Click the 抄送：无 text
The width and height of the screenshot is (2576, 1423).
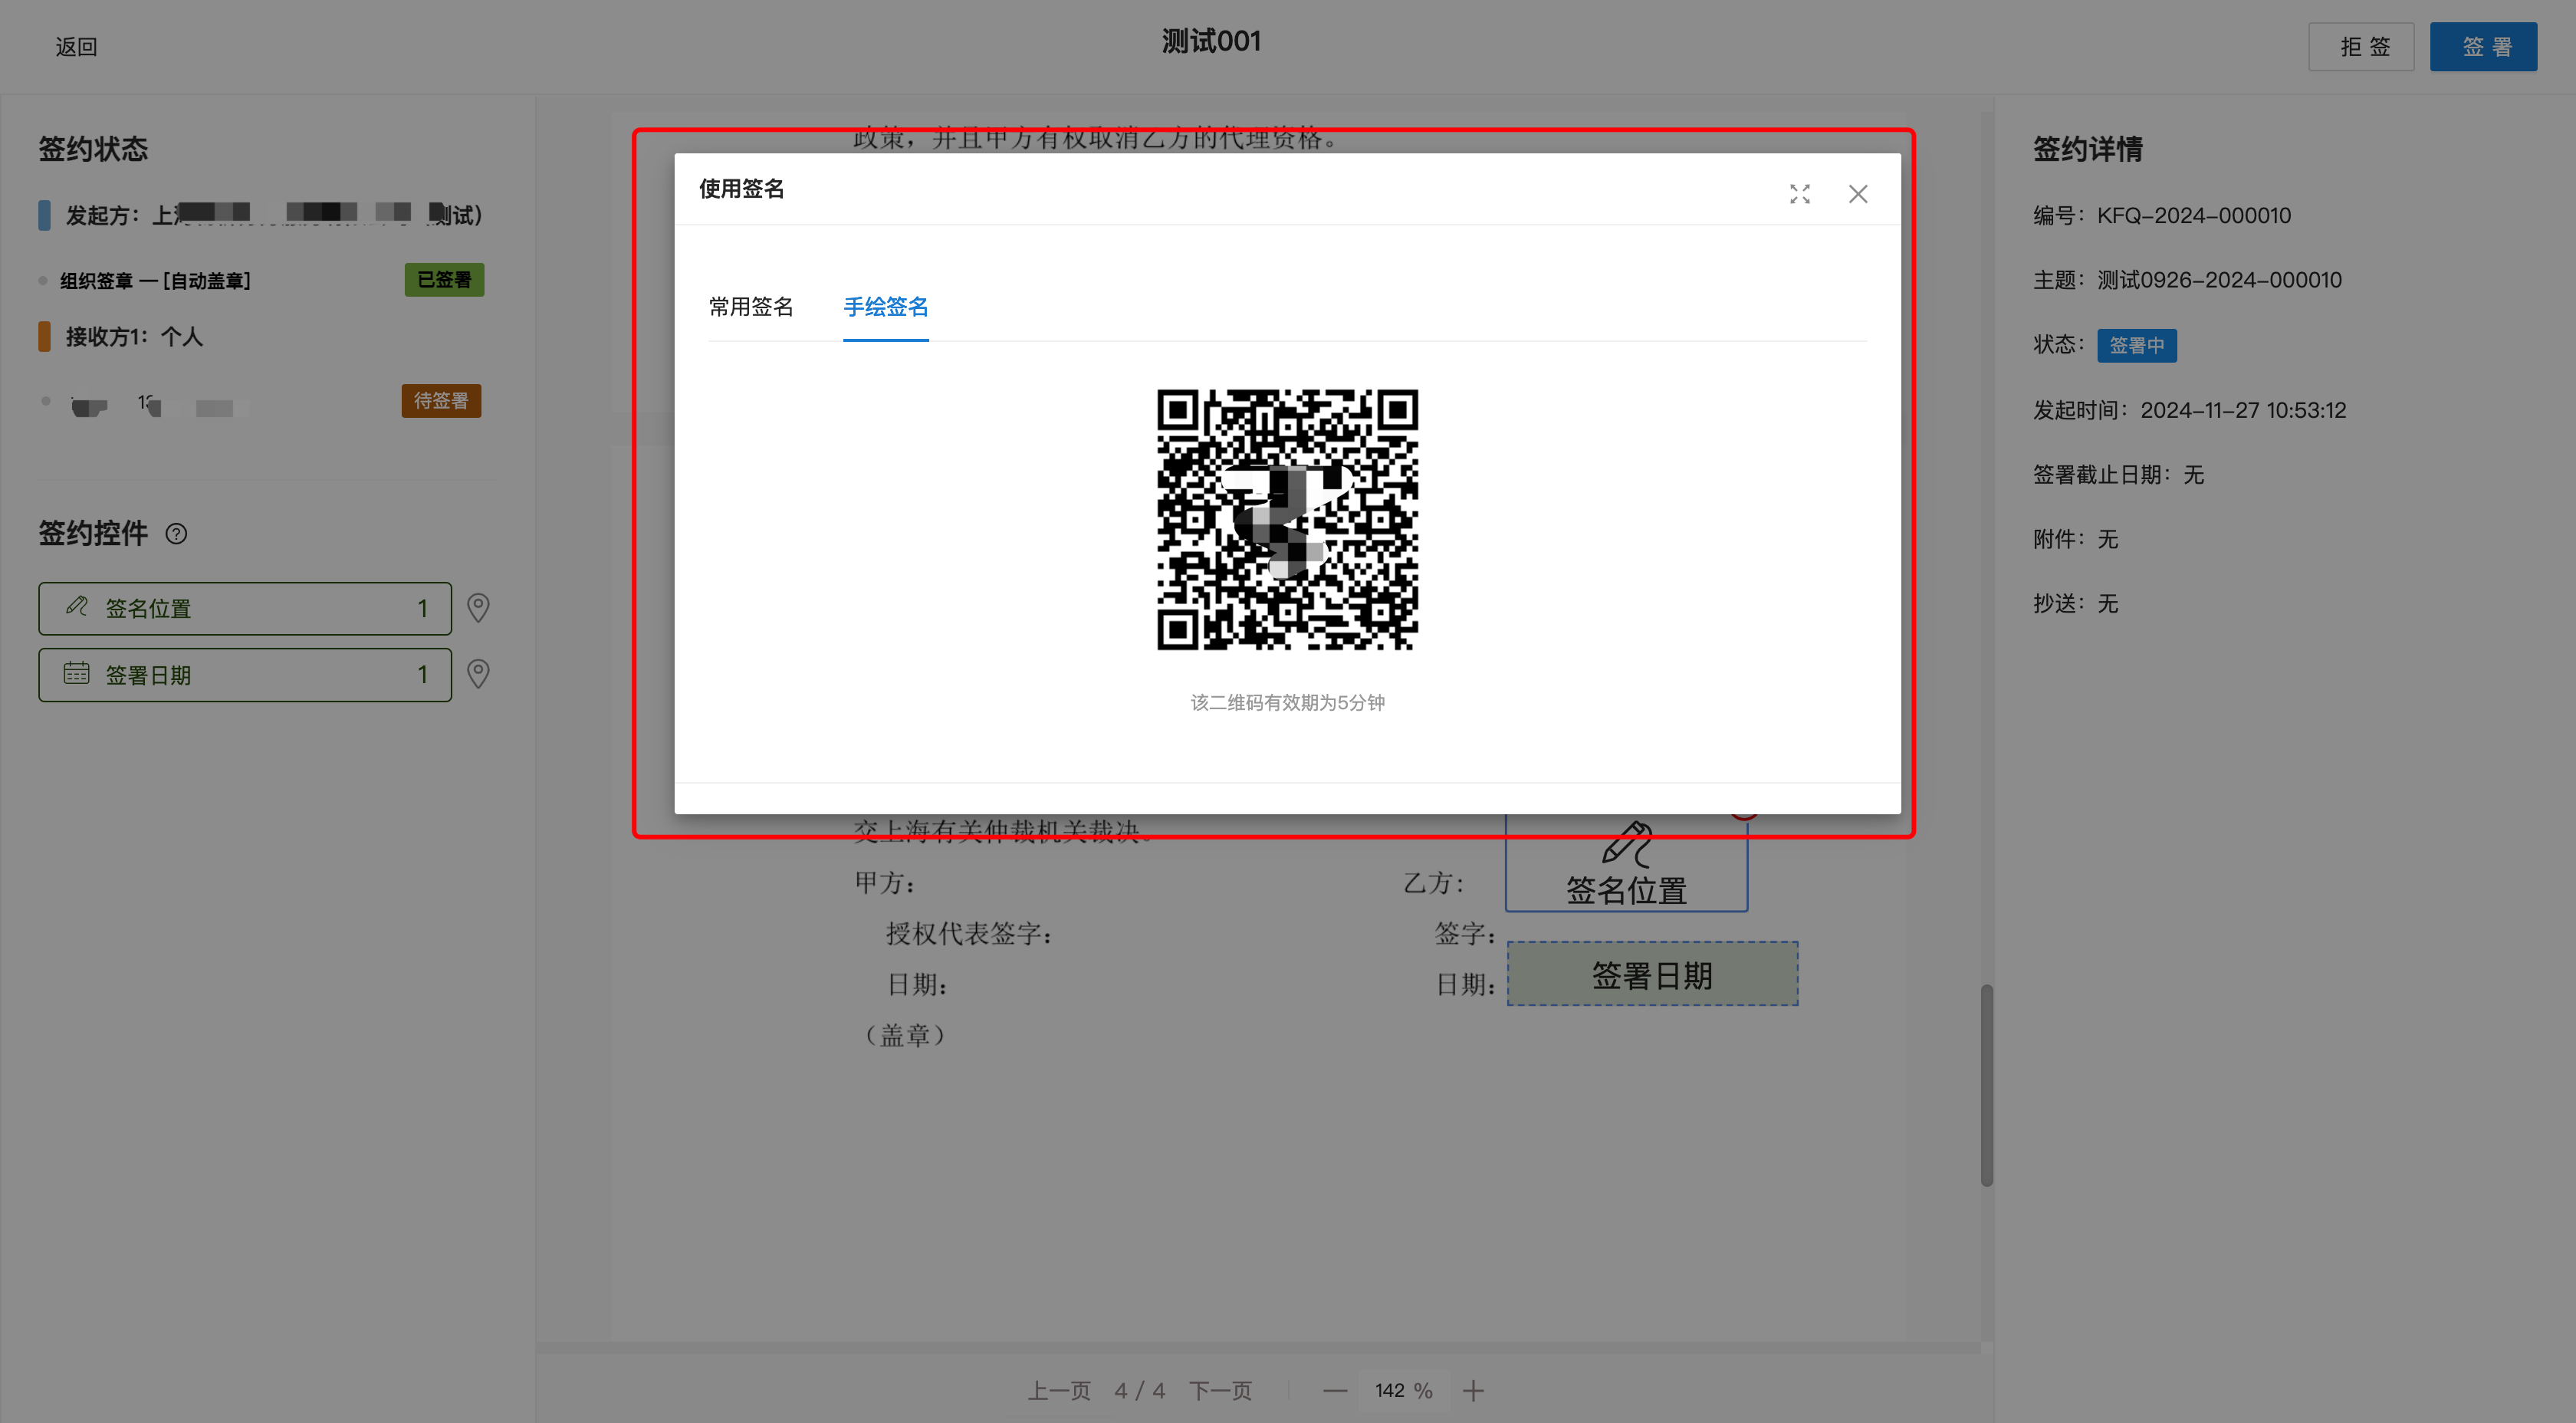pyautogui.click(x=2075, y=604)
